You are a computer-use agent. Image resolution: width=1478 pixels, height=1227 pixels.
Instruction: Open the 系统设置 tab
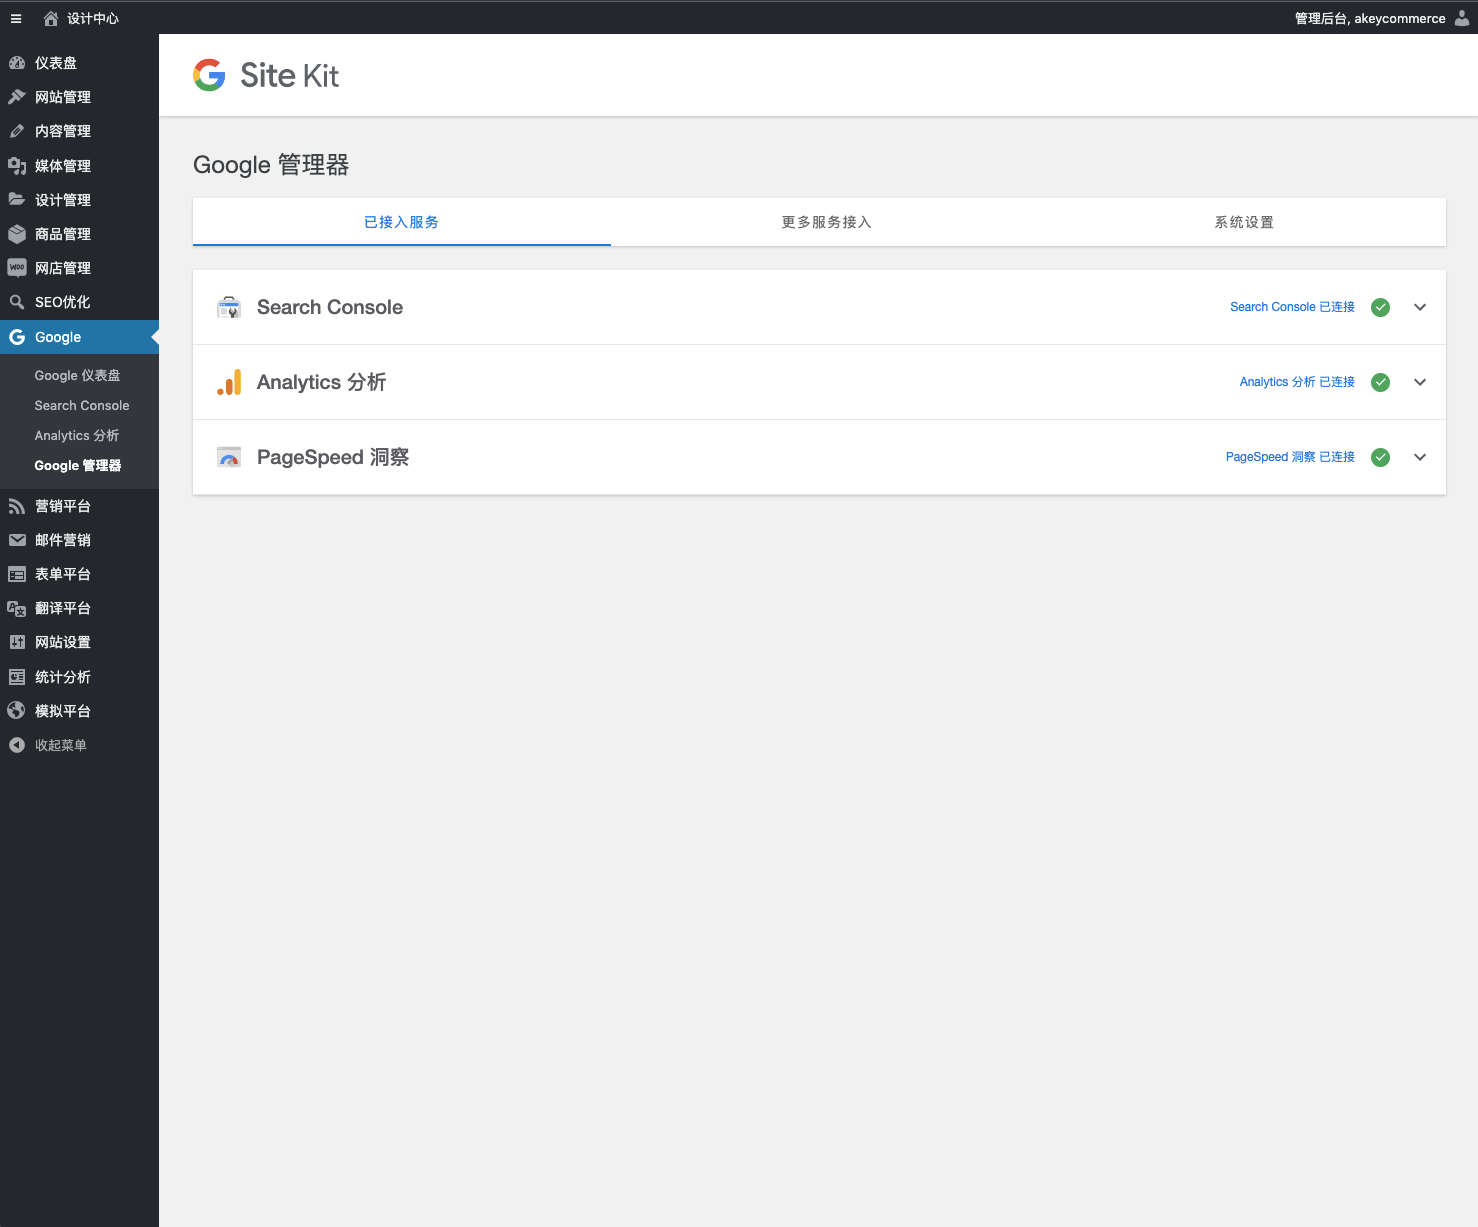[x=1244, y=222]
